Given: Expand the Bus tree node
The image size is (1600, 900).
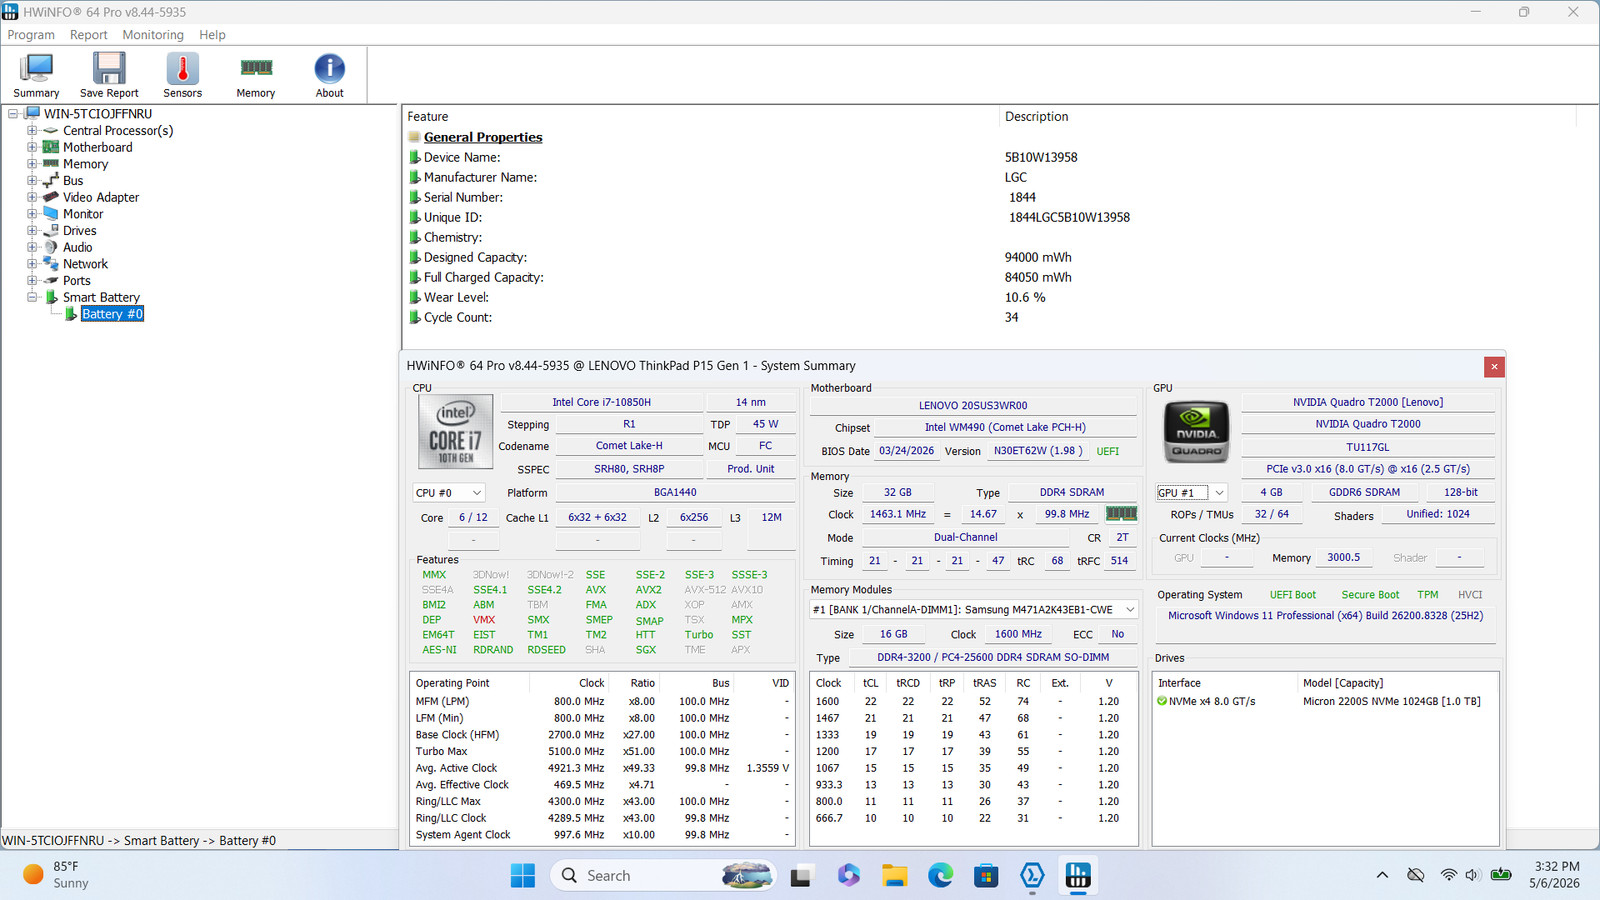Looking at the screenshot, I should point(32,181).
